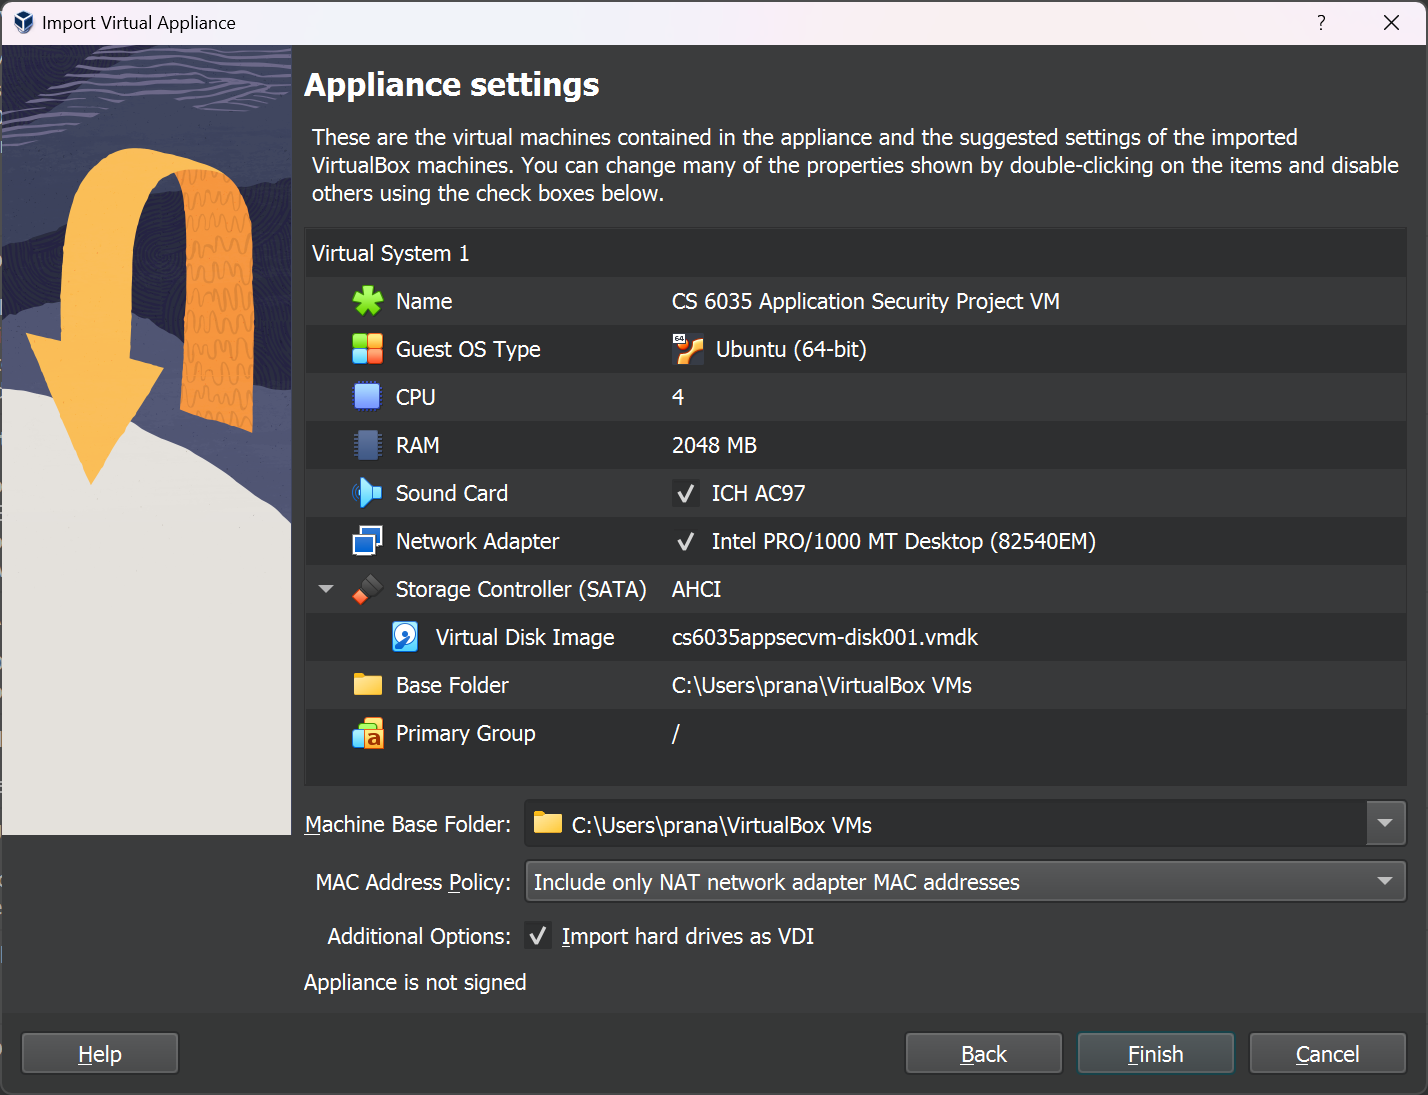
Task: Click the Network Adapter icon
Action: 368,541
